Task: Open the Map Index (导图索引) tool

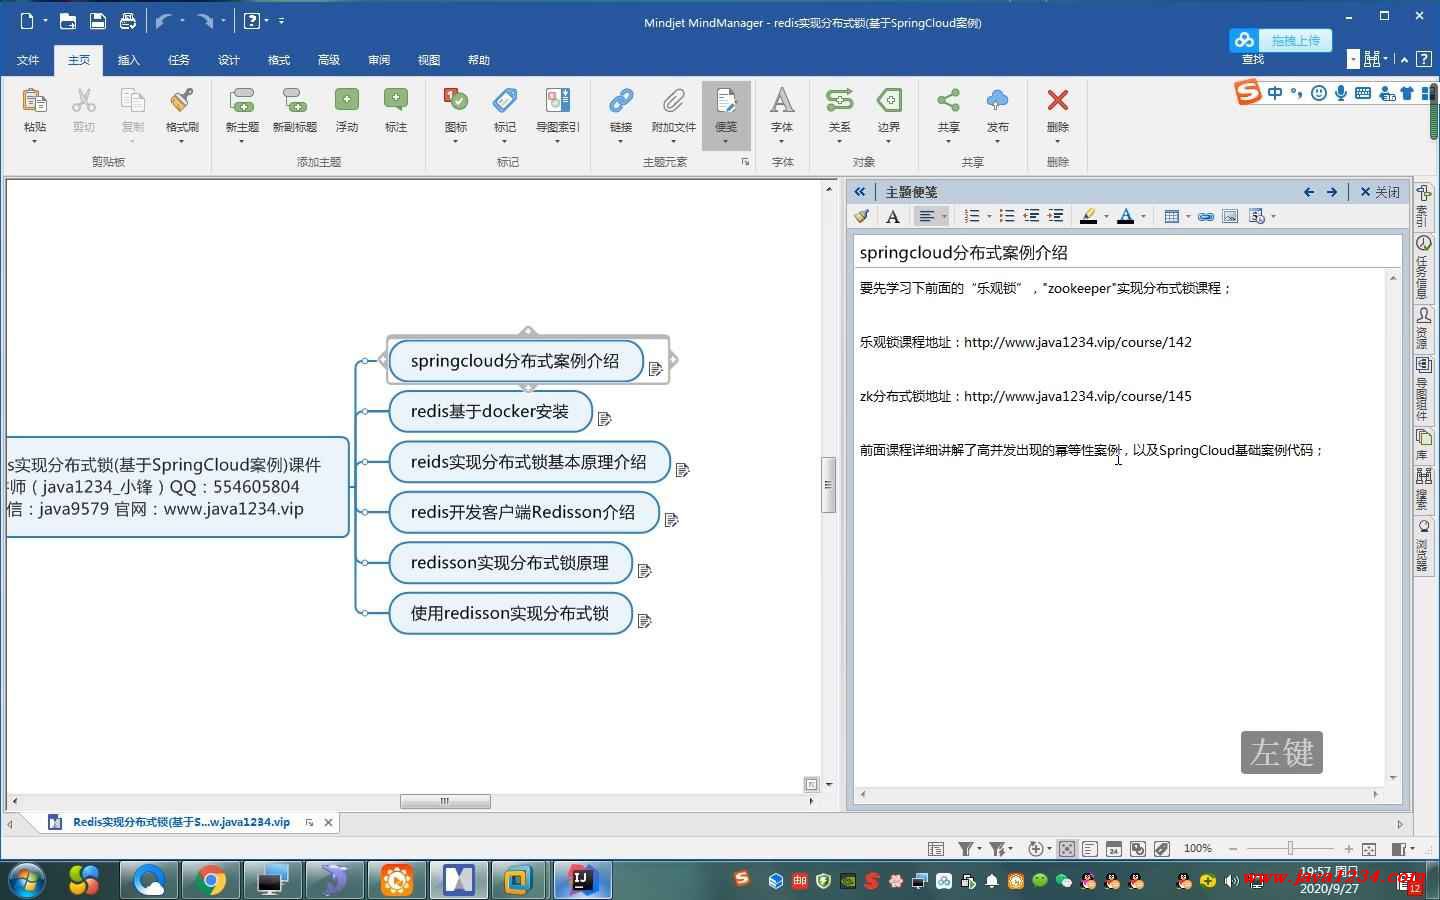Action: click(558, 111)
